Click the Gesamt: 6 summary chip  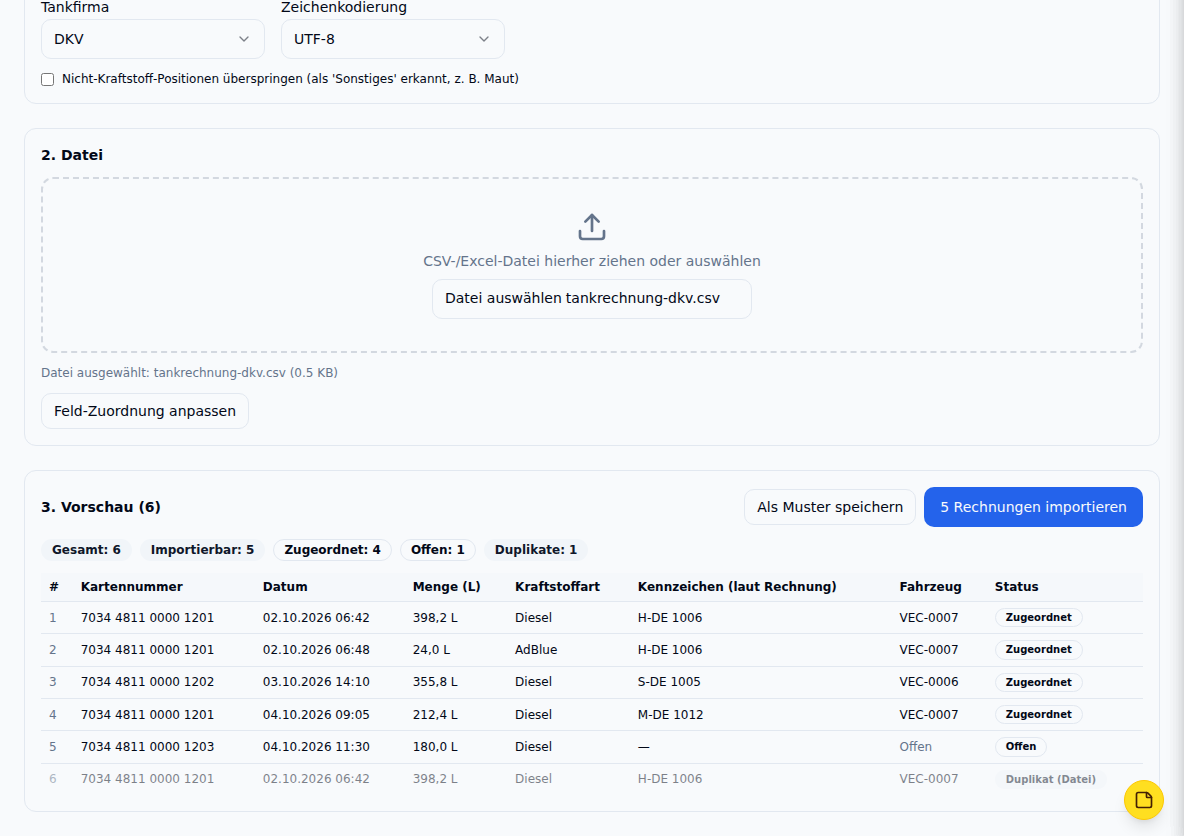pos(86,550)
